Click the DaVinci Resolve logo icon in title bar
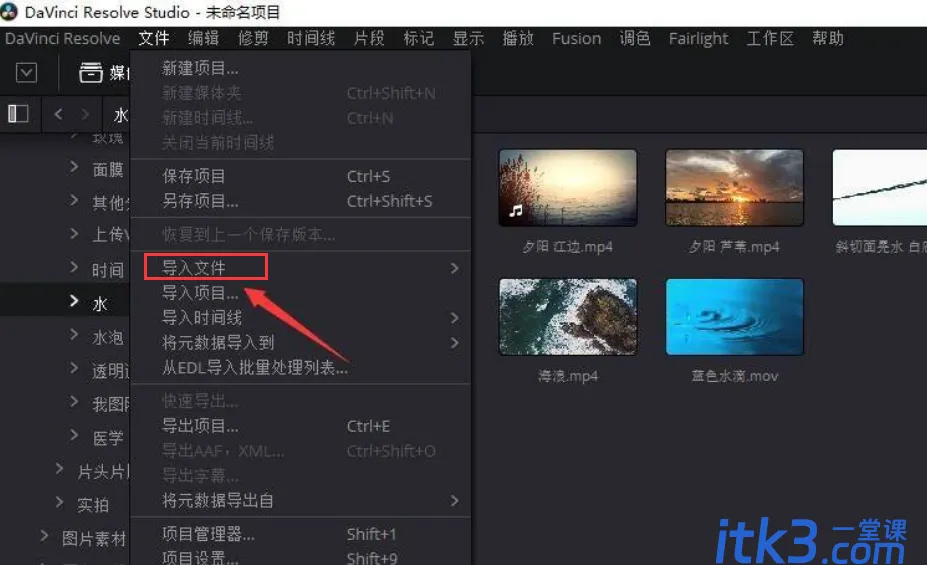Image resolution: width=927 pixels, height=565 pixels. click(x=9, y=12)
